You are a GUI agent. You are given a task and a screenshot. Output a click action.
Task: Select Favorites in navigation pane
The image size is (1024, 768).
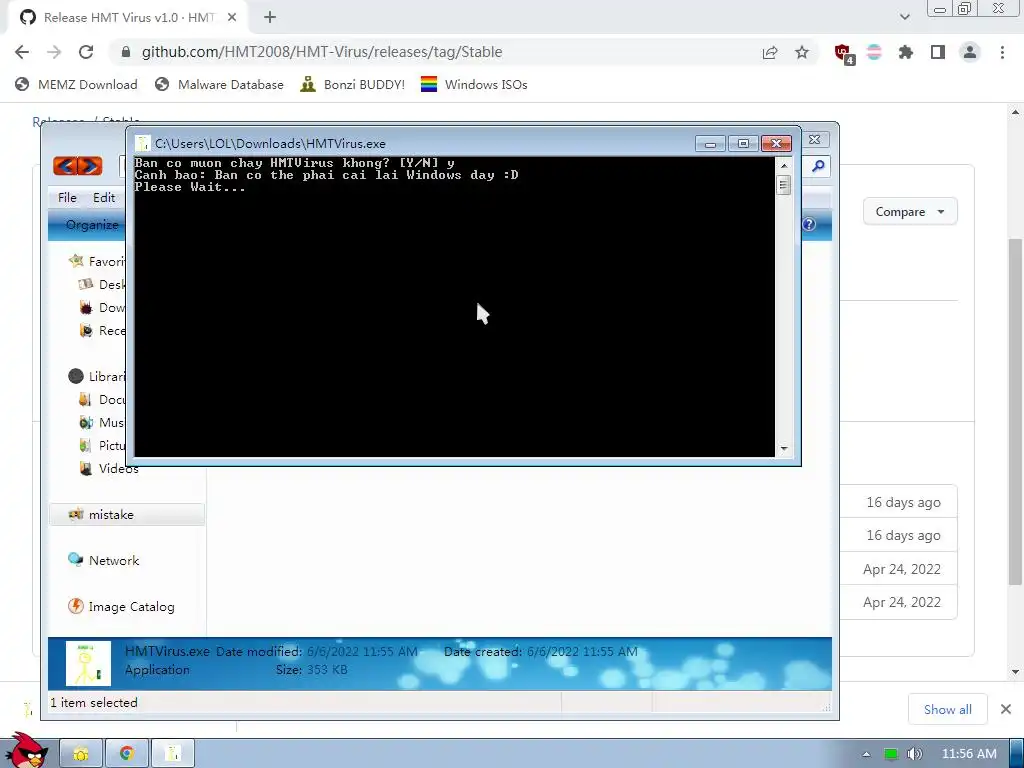(97, 261)
